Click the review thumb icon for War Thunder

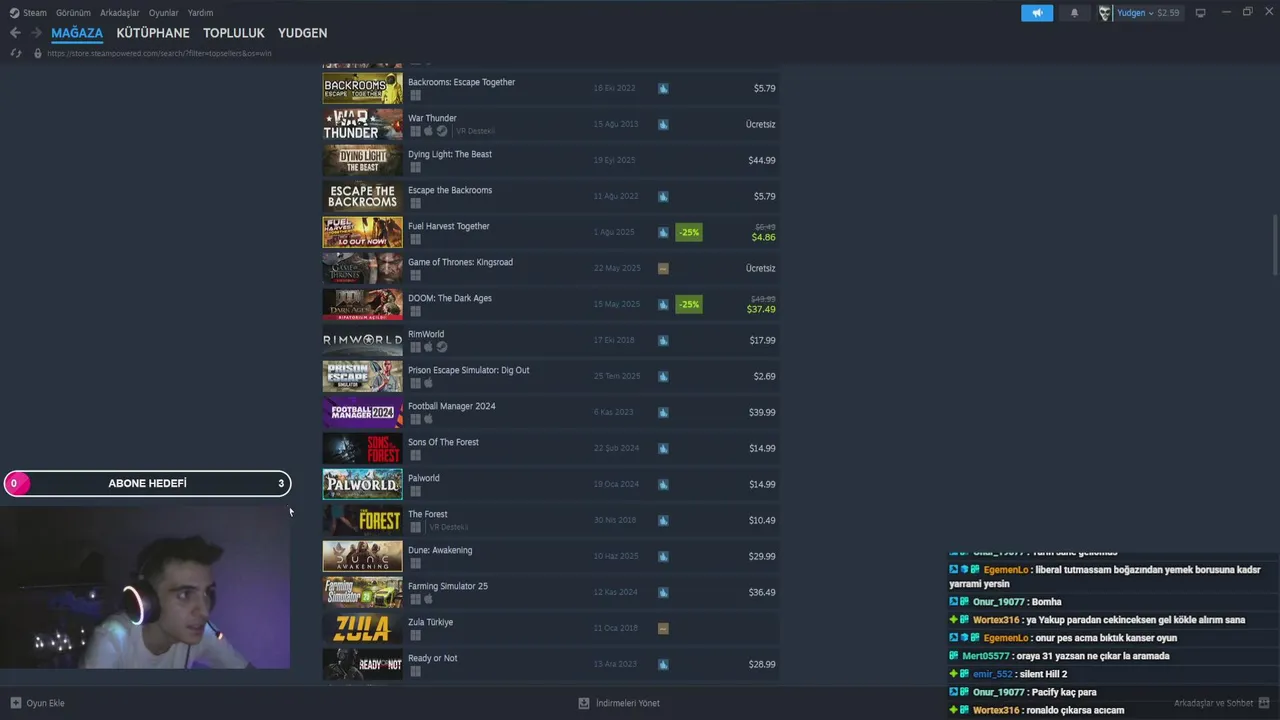tap(663, 124)
